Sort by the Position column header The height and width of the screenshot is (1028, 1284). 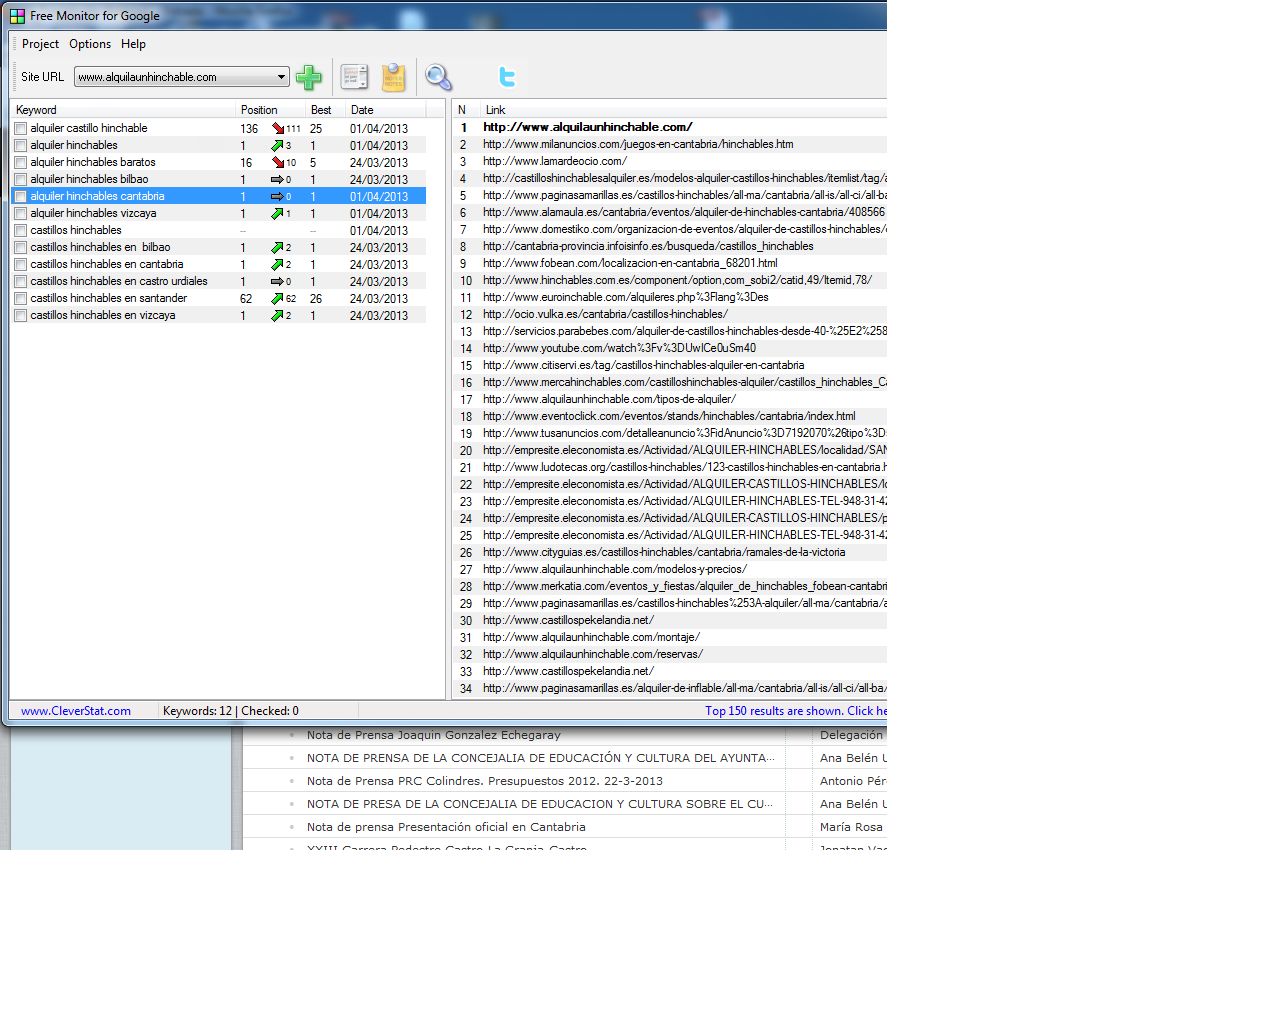pyautogui.click(x=271, y=110)
